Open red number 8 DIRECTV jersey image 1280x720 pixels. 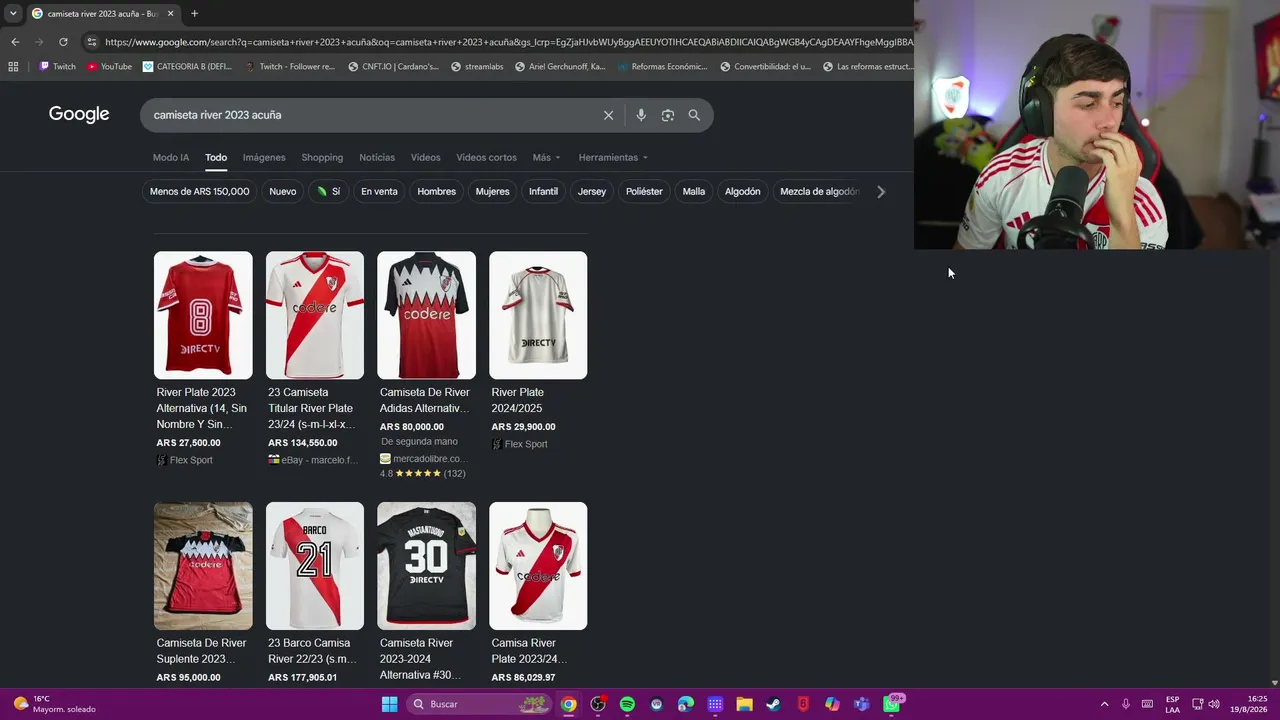[203, 315]
